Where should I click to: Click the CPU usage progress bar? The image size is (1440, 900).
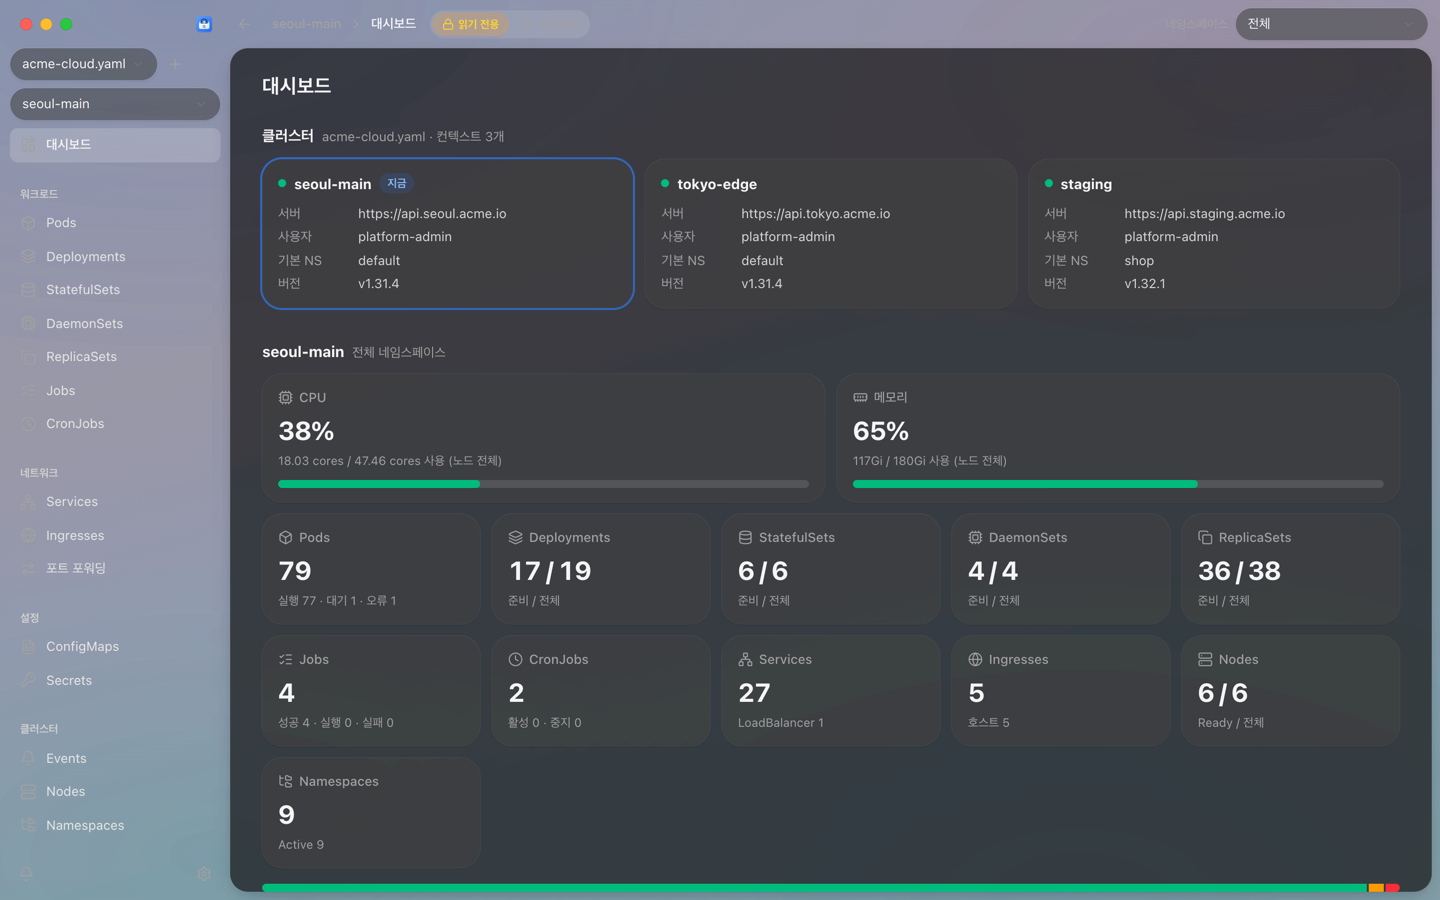pos(543,484)
